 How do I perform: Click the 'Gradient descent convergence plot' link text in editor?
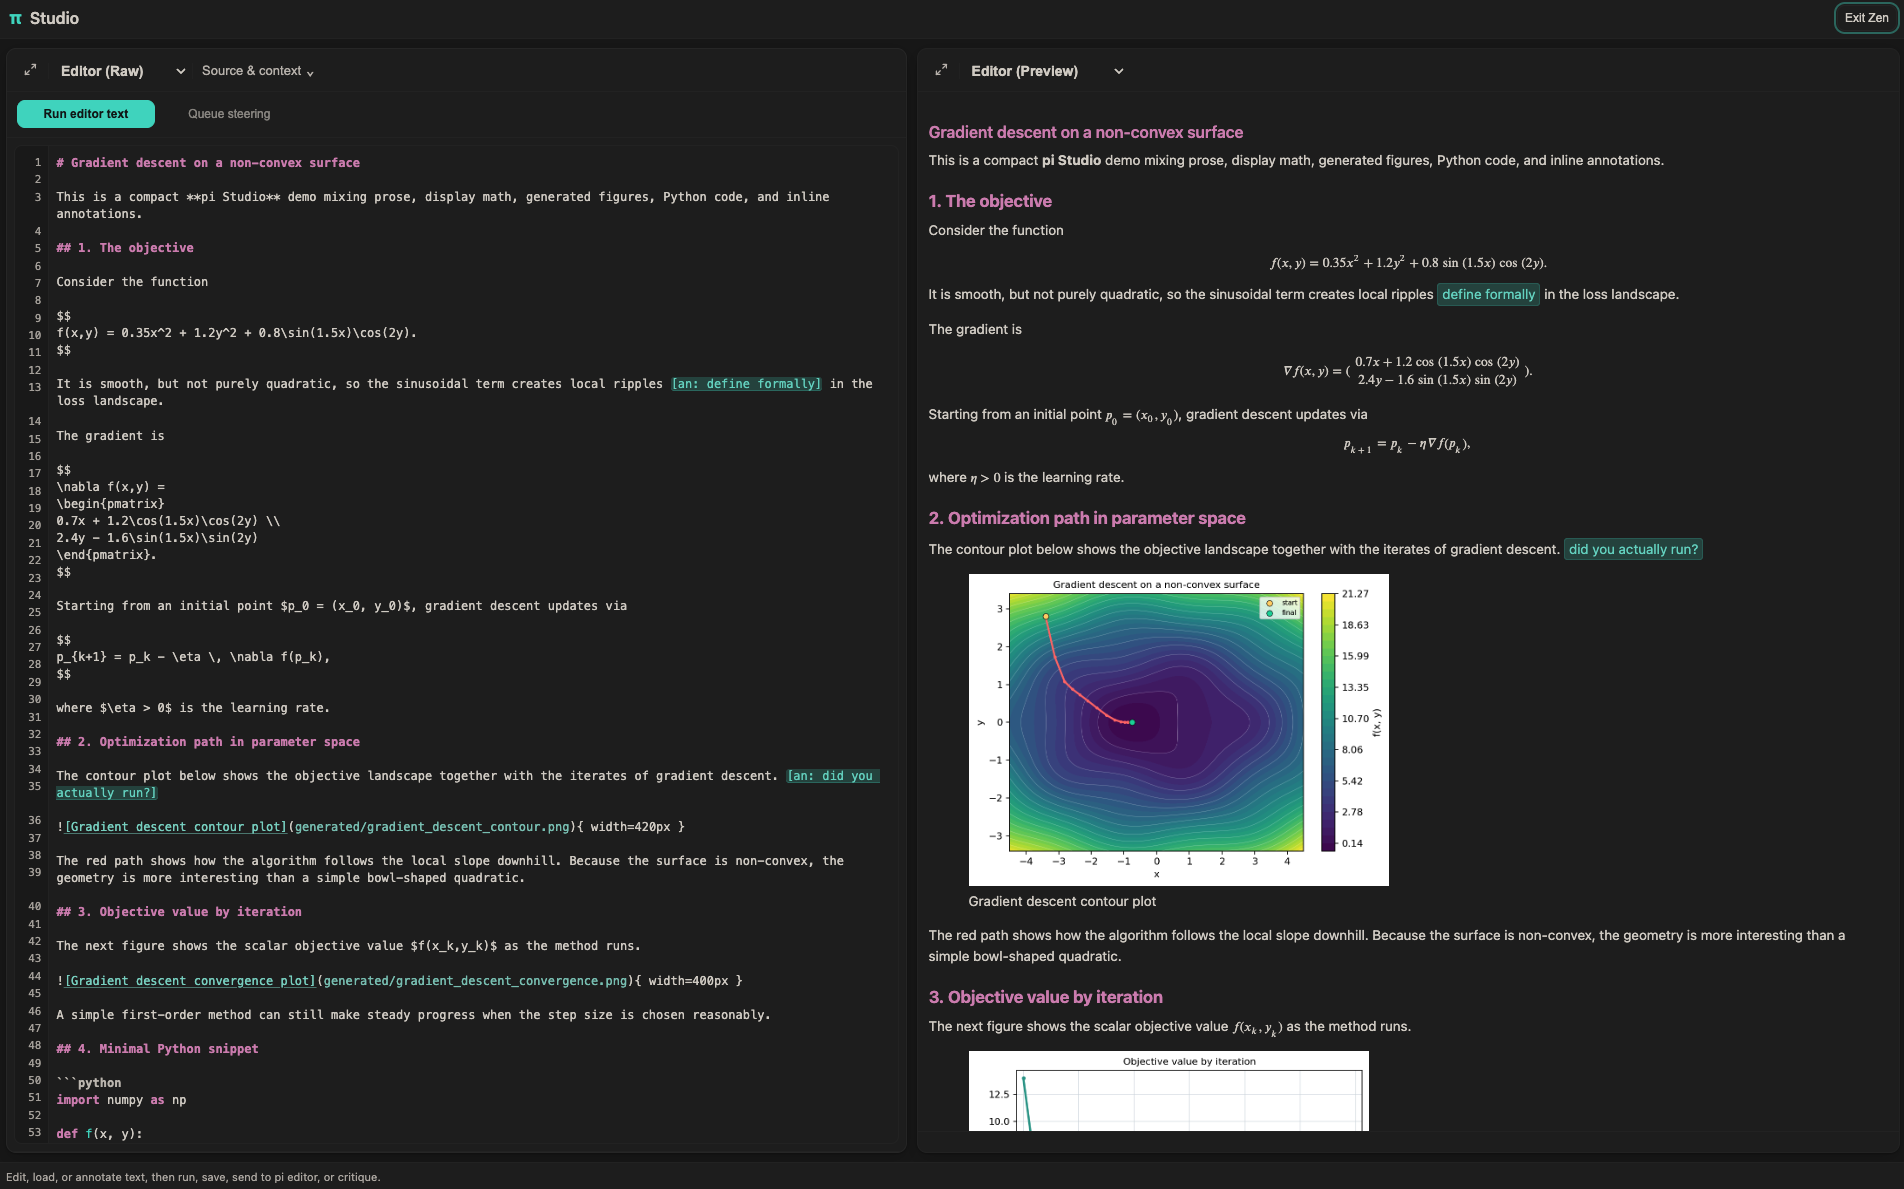pyautogui.click(x=190, y=981)
